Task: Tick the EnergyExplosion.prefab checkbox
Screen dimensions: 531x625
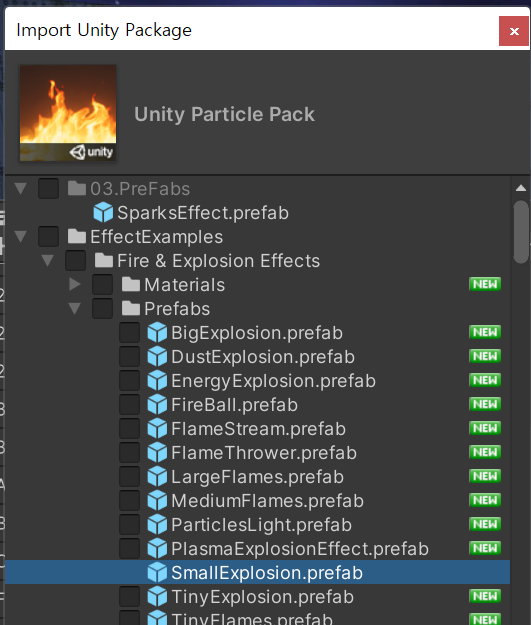Action: pos(130,381)
